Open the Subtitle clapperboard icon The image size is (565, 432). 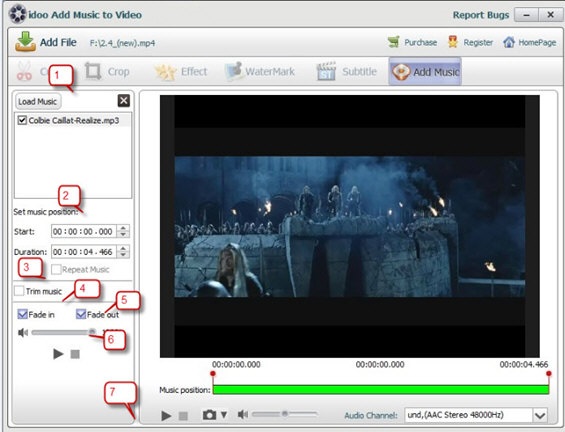326,71
